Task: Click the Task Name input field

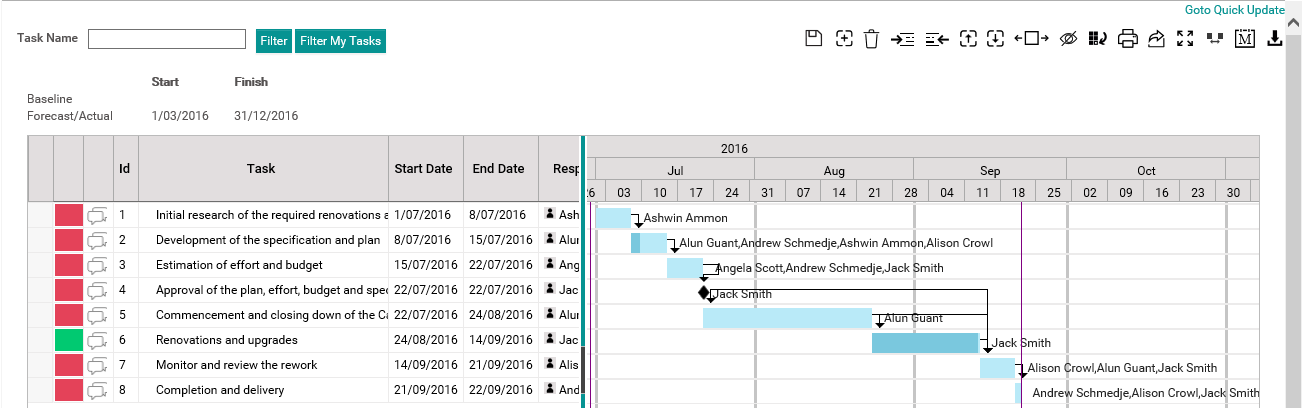Action: pyautogui.click(x=167, y=39)
